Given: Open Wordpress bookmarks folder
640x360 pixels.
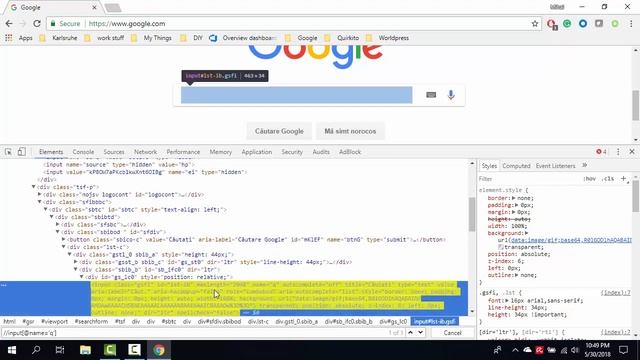Looking at the screenshot, I should pos(387,38).
